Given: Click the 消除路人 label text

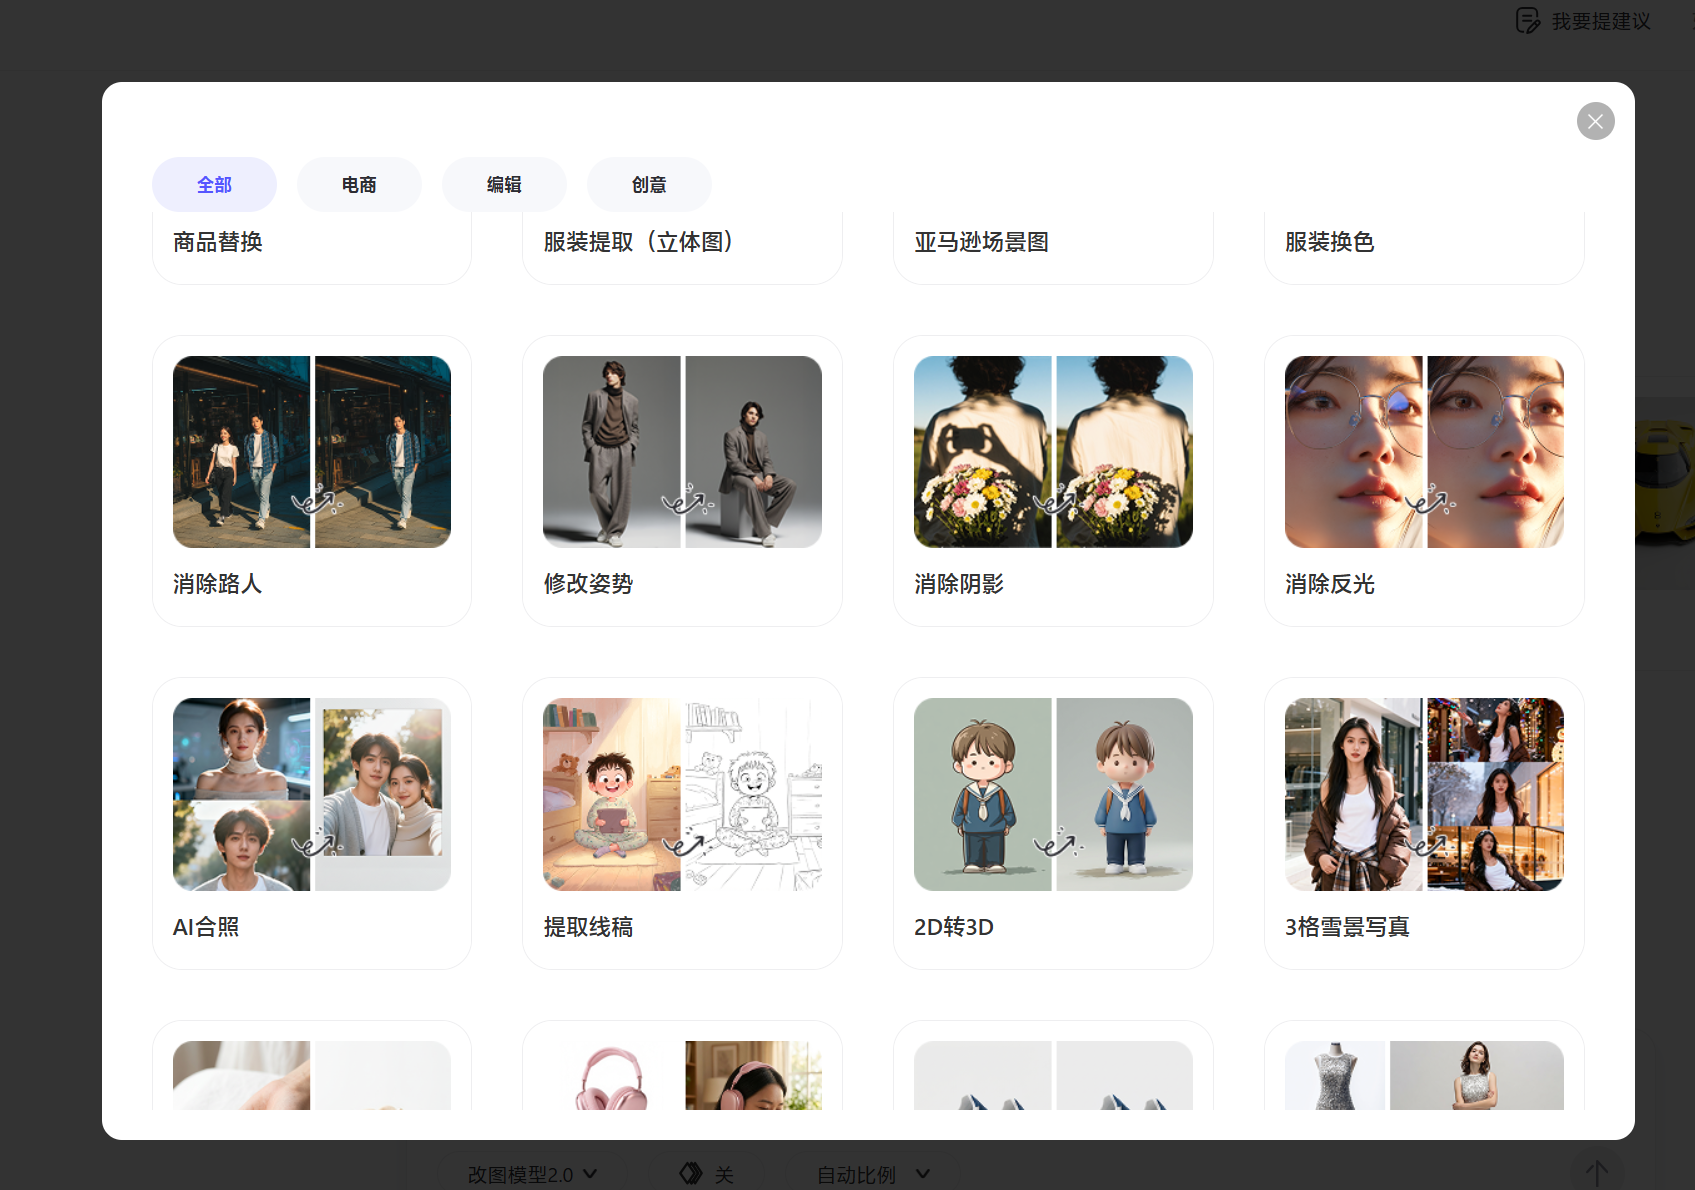Looking at the screenshot, I should point(217,584).
